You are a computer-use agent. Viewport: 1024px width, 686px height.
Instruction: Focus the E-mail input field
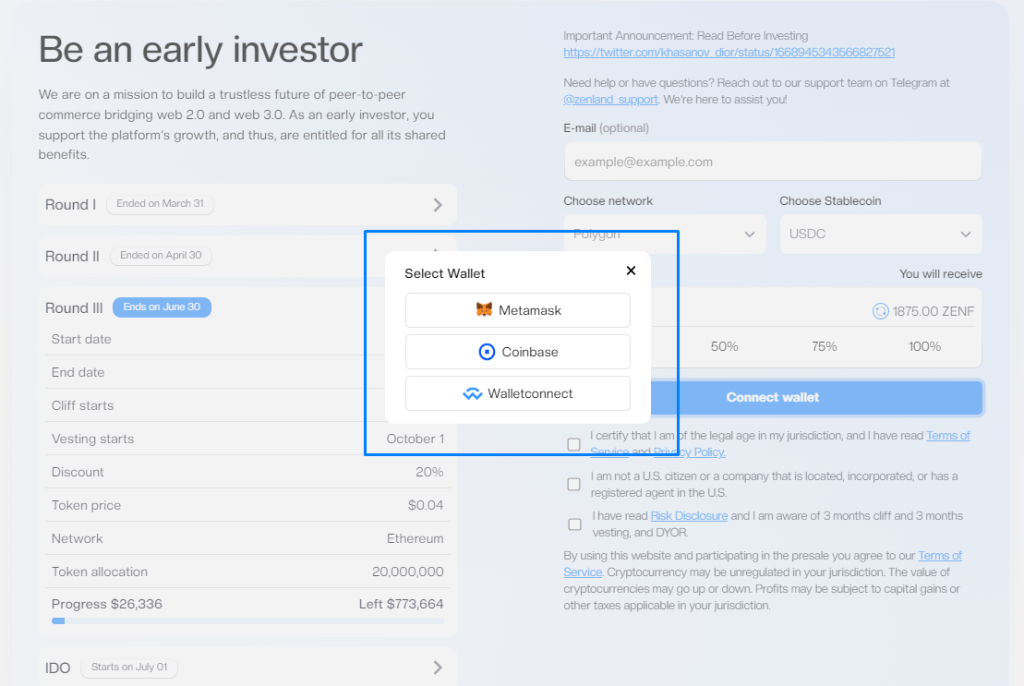[x=773, y=161]
